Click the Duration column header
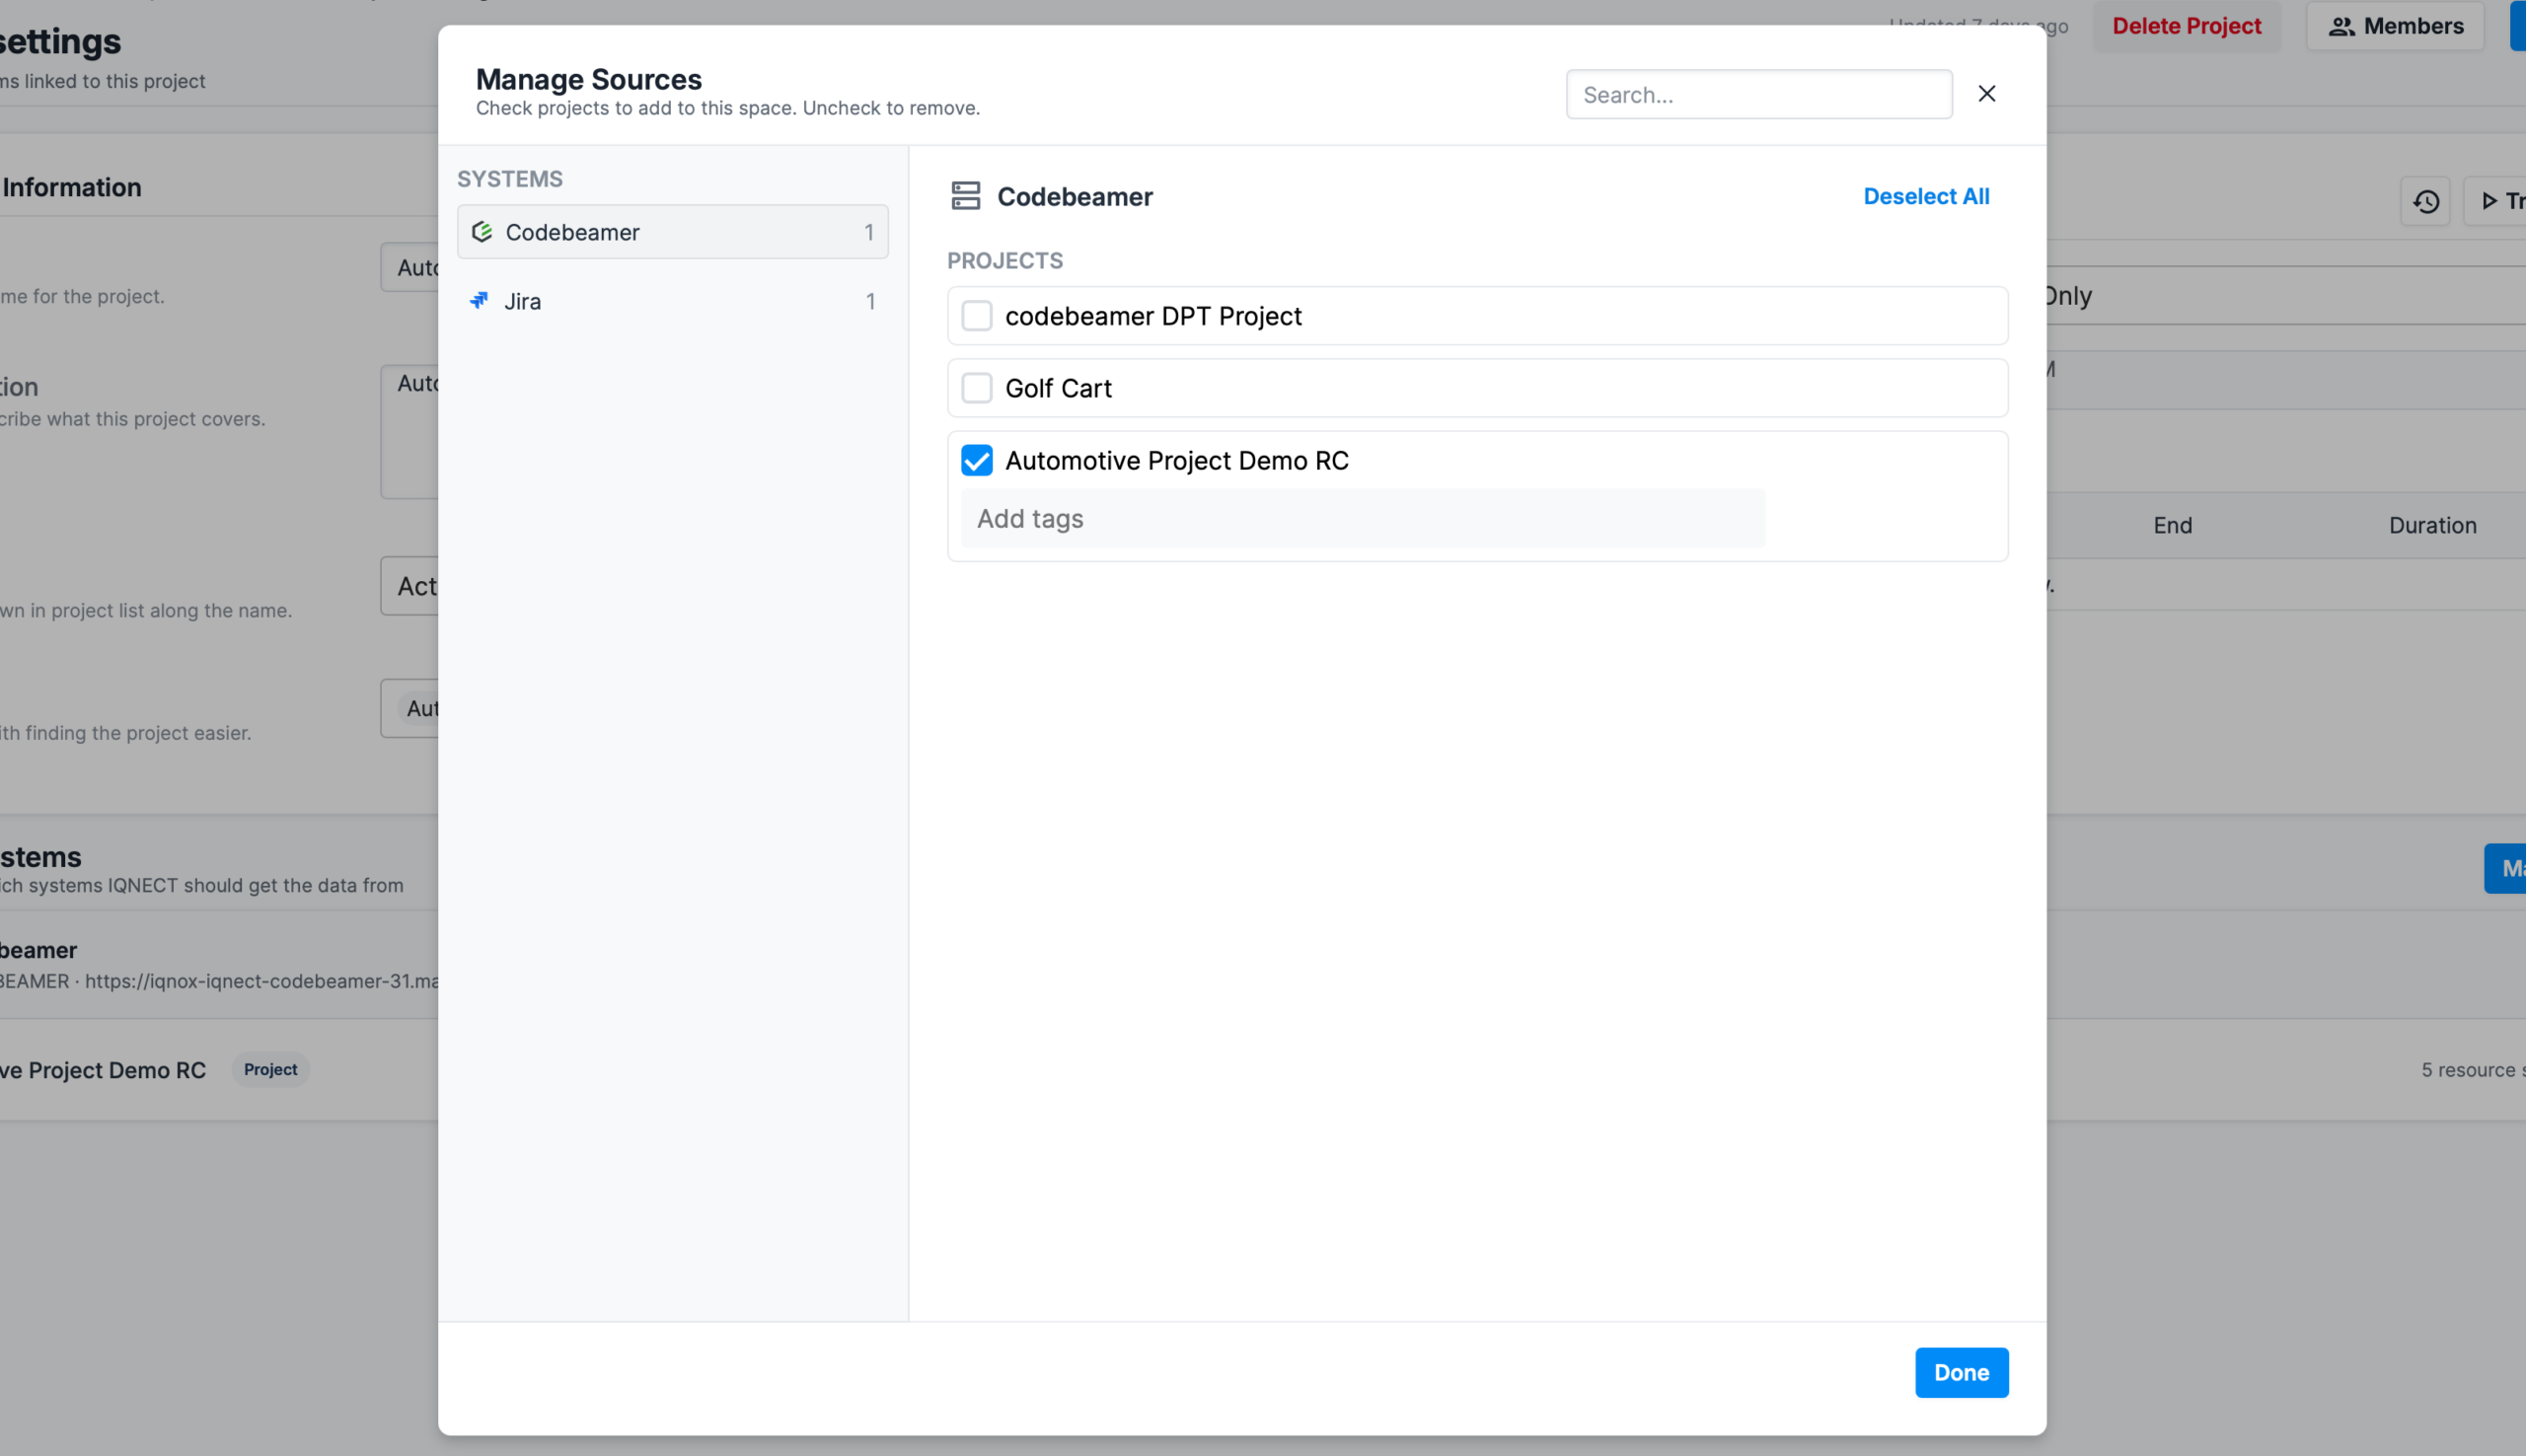The width and height of the screenshot is (2526, 1456). click(x=2432, y=525)
